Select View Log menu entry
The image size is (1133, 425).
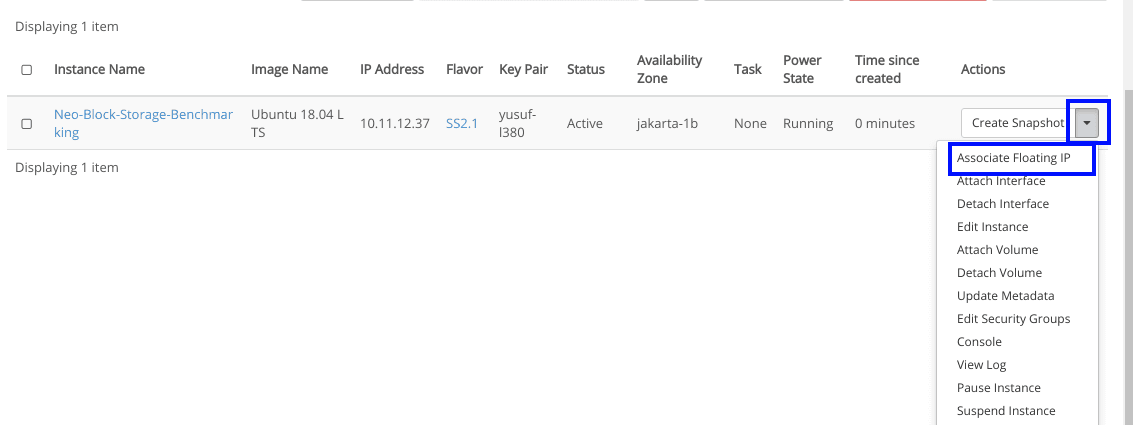(981, 365)
